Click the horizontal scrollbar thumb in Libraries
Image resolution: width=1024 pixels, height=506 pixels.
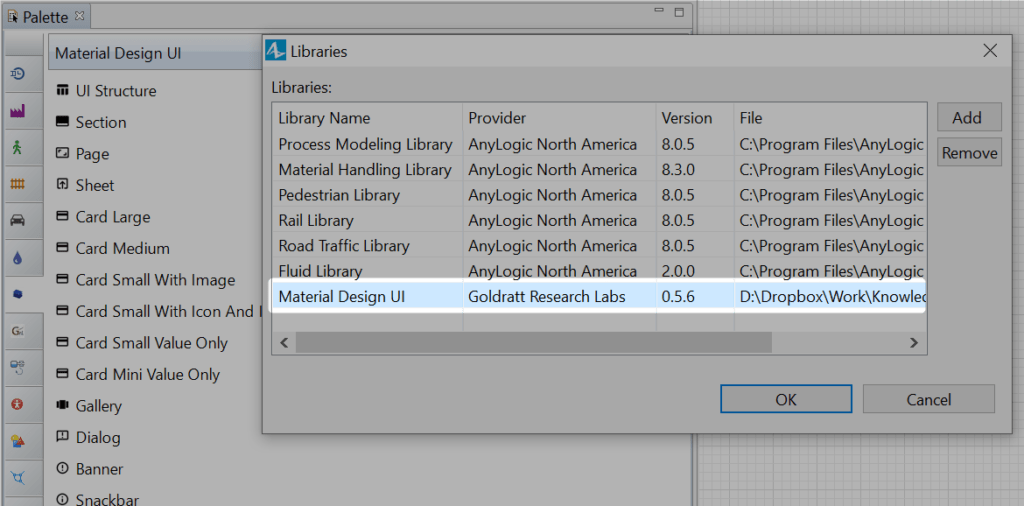pos(533,342)
